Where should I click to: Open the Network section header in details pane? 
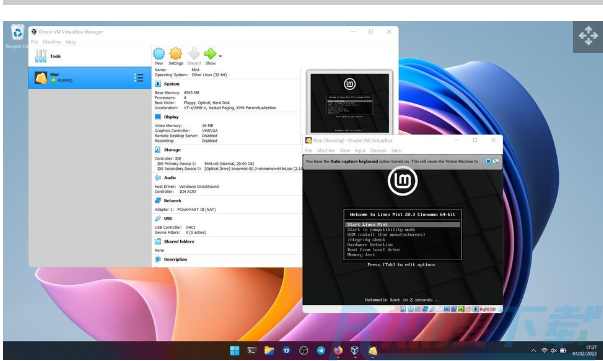tap(172, 201)
